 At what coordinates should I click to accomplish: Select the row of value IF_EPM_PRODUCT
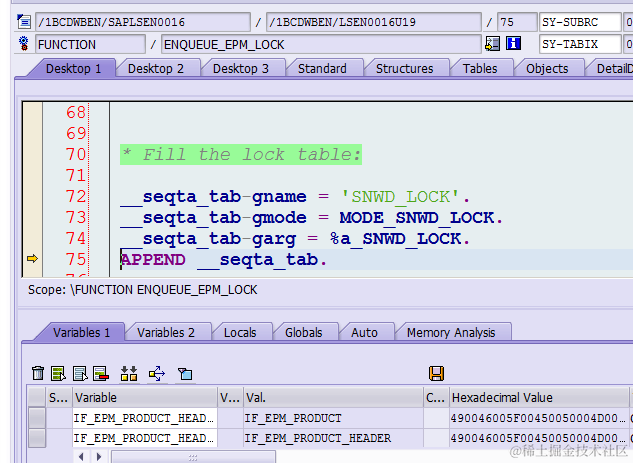(37, 418)
